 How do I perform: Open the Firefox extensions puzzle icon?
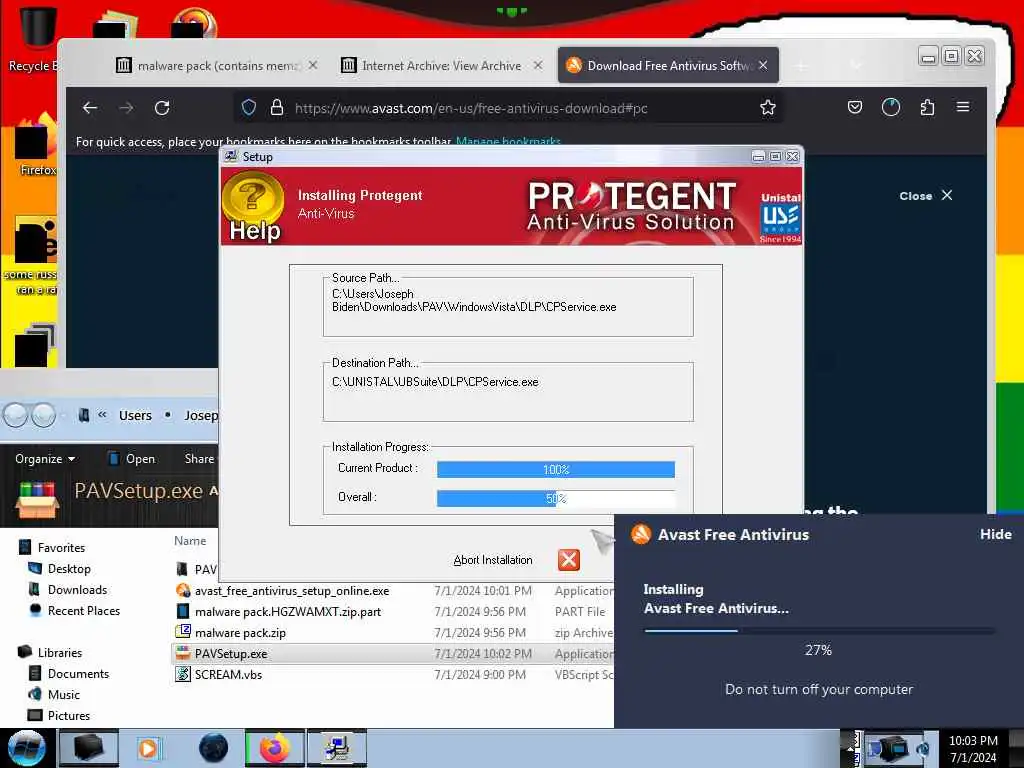(927, 107)
